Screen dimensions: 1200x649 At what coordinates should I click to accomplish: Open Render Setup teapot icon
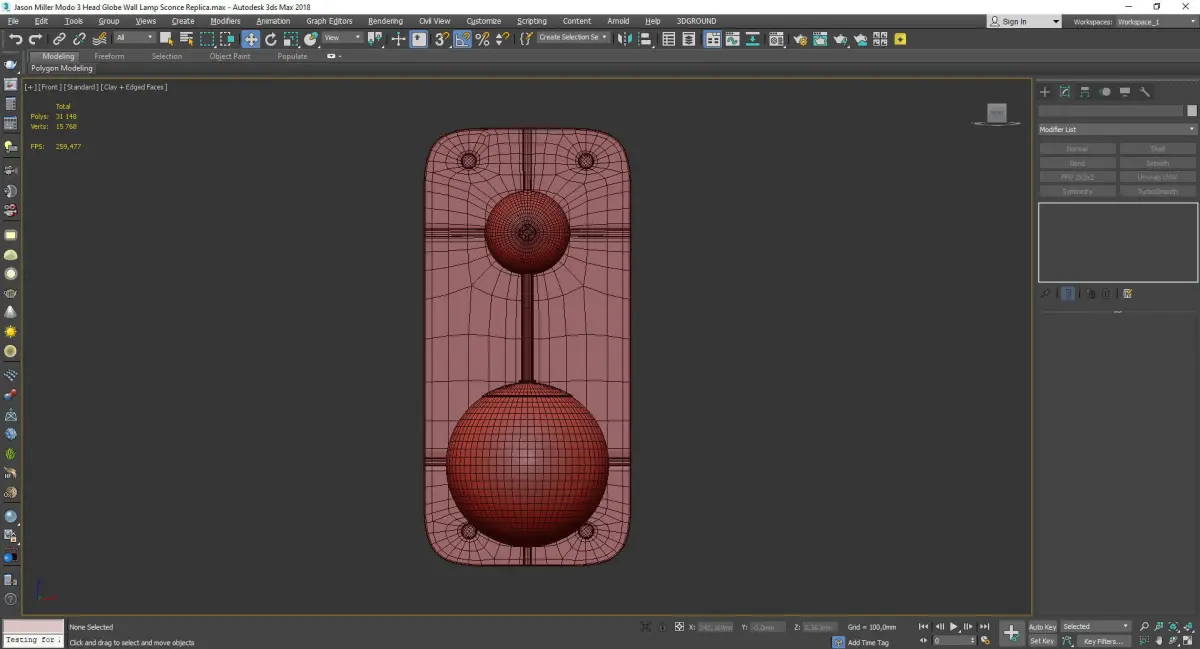point(800,39)
